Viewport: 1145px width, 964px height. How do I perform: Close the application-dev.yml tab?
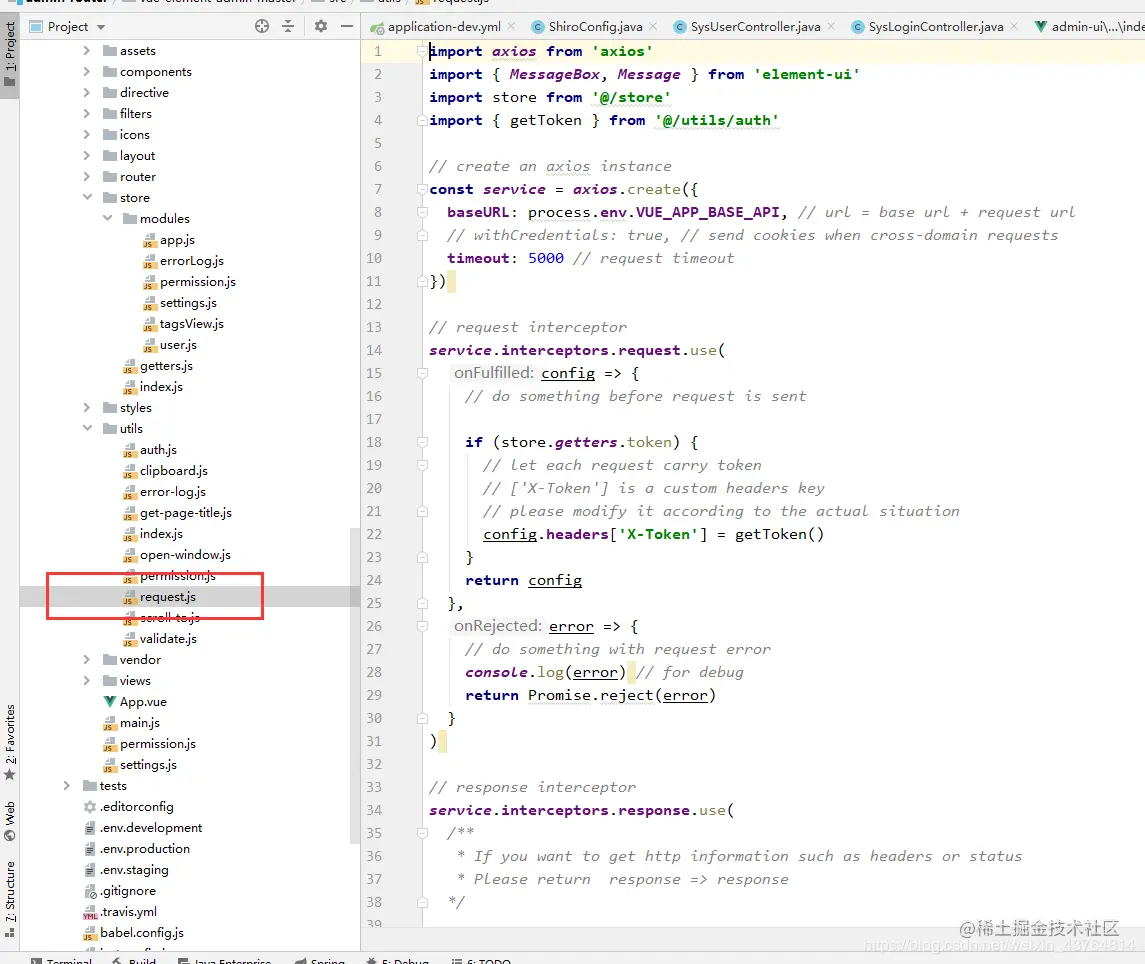[511, 26]
